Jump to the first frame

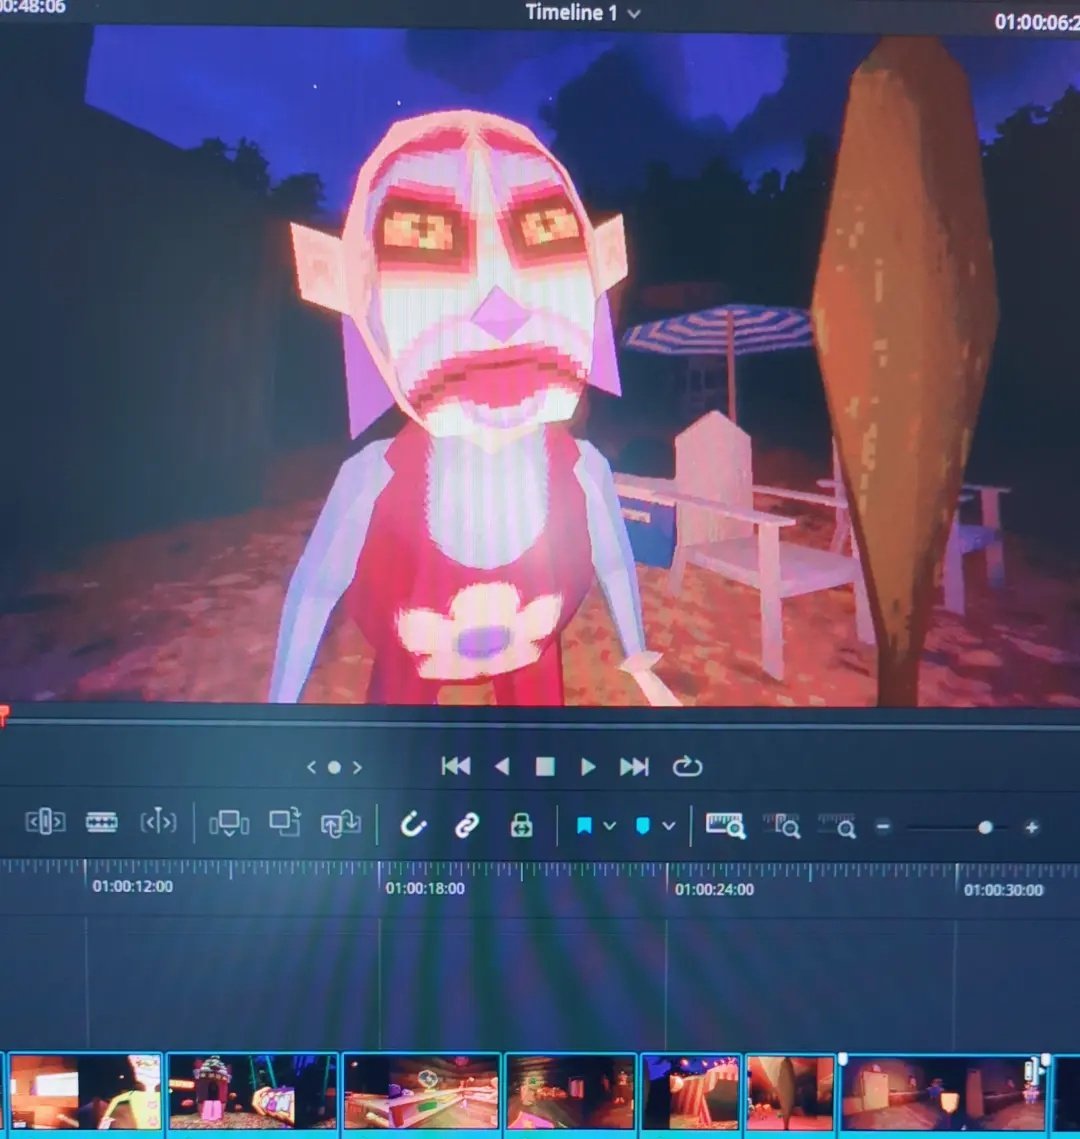tap(455, 766)
